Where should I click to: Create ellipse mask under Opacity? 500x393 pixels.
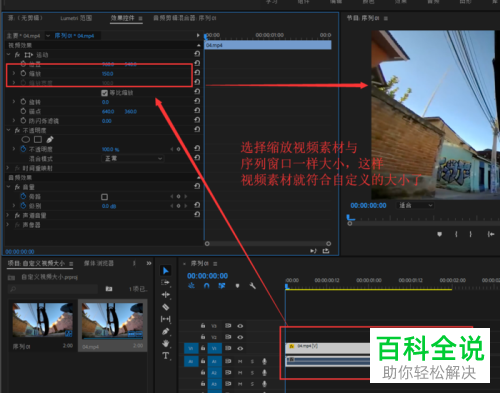(26, 139)
